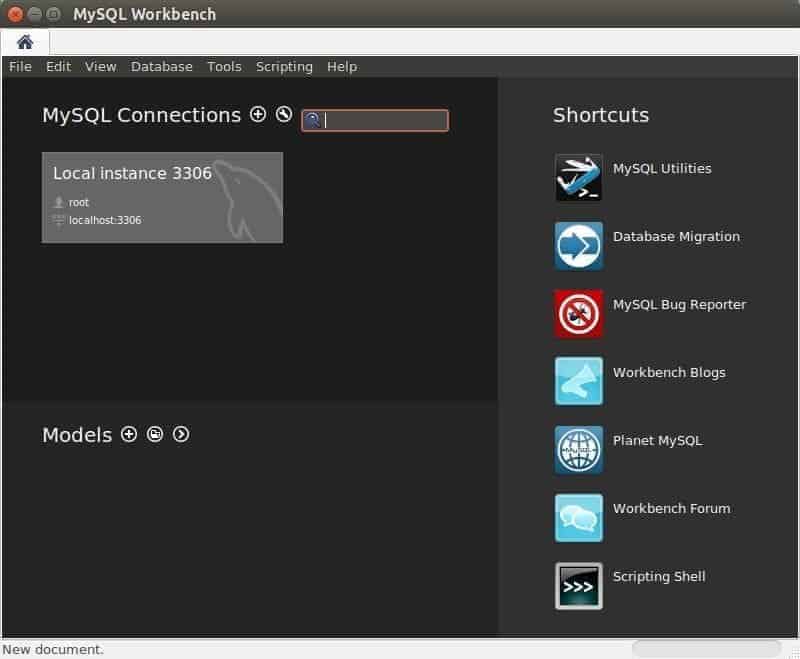This screenshot has height=659, width=800.
Task: Open the MySQL Bug Reporter icon
Action: pos(579,314)
